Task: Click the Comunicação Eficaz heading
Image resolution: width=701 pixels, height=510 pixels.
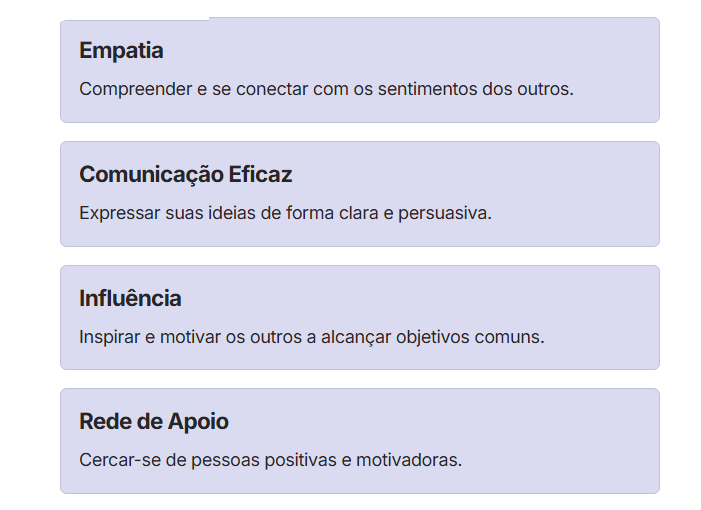Action: (x=186, y=174)
